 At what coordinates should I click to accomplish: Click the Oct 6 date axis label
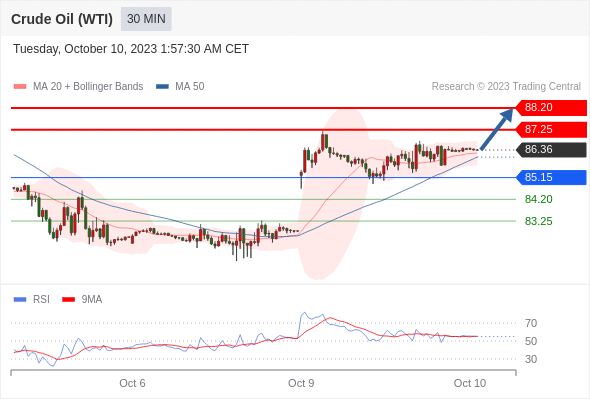[132, 383]
